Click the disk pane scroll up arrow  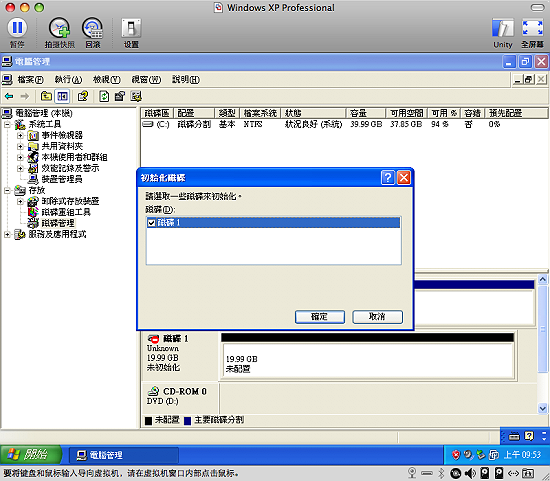[x=542, y=279]
